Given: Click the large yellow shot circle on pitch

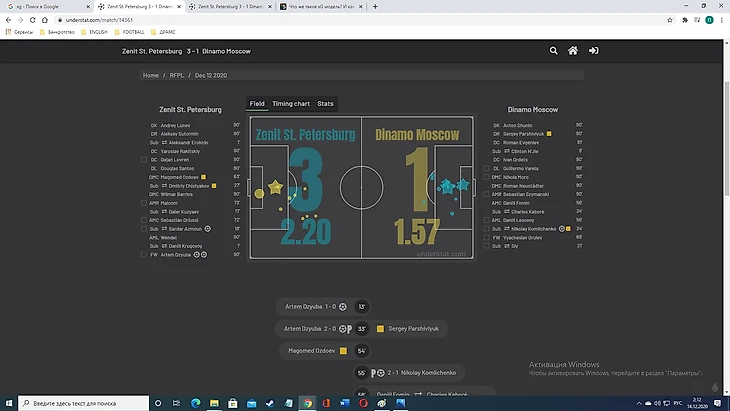Looking at the screenshot, I should coord(259,192).
